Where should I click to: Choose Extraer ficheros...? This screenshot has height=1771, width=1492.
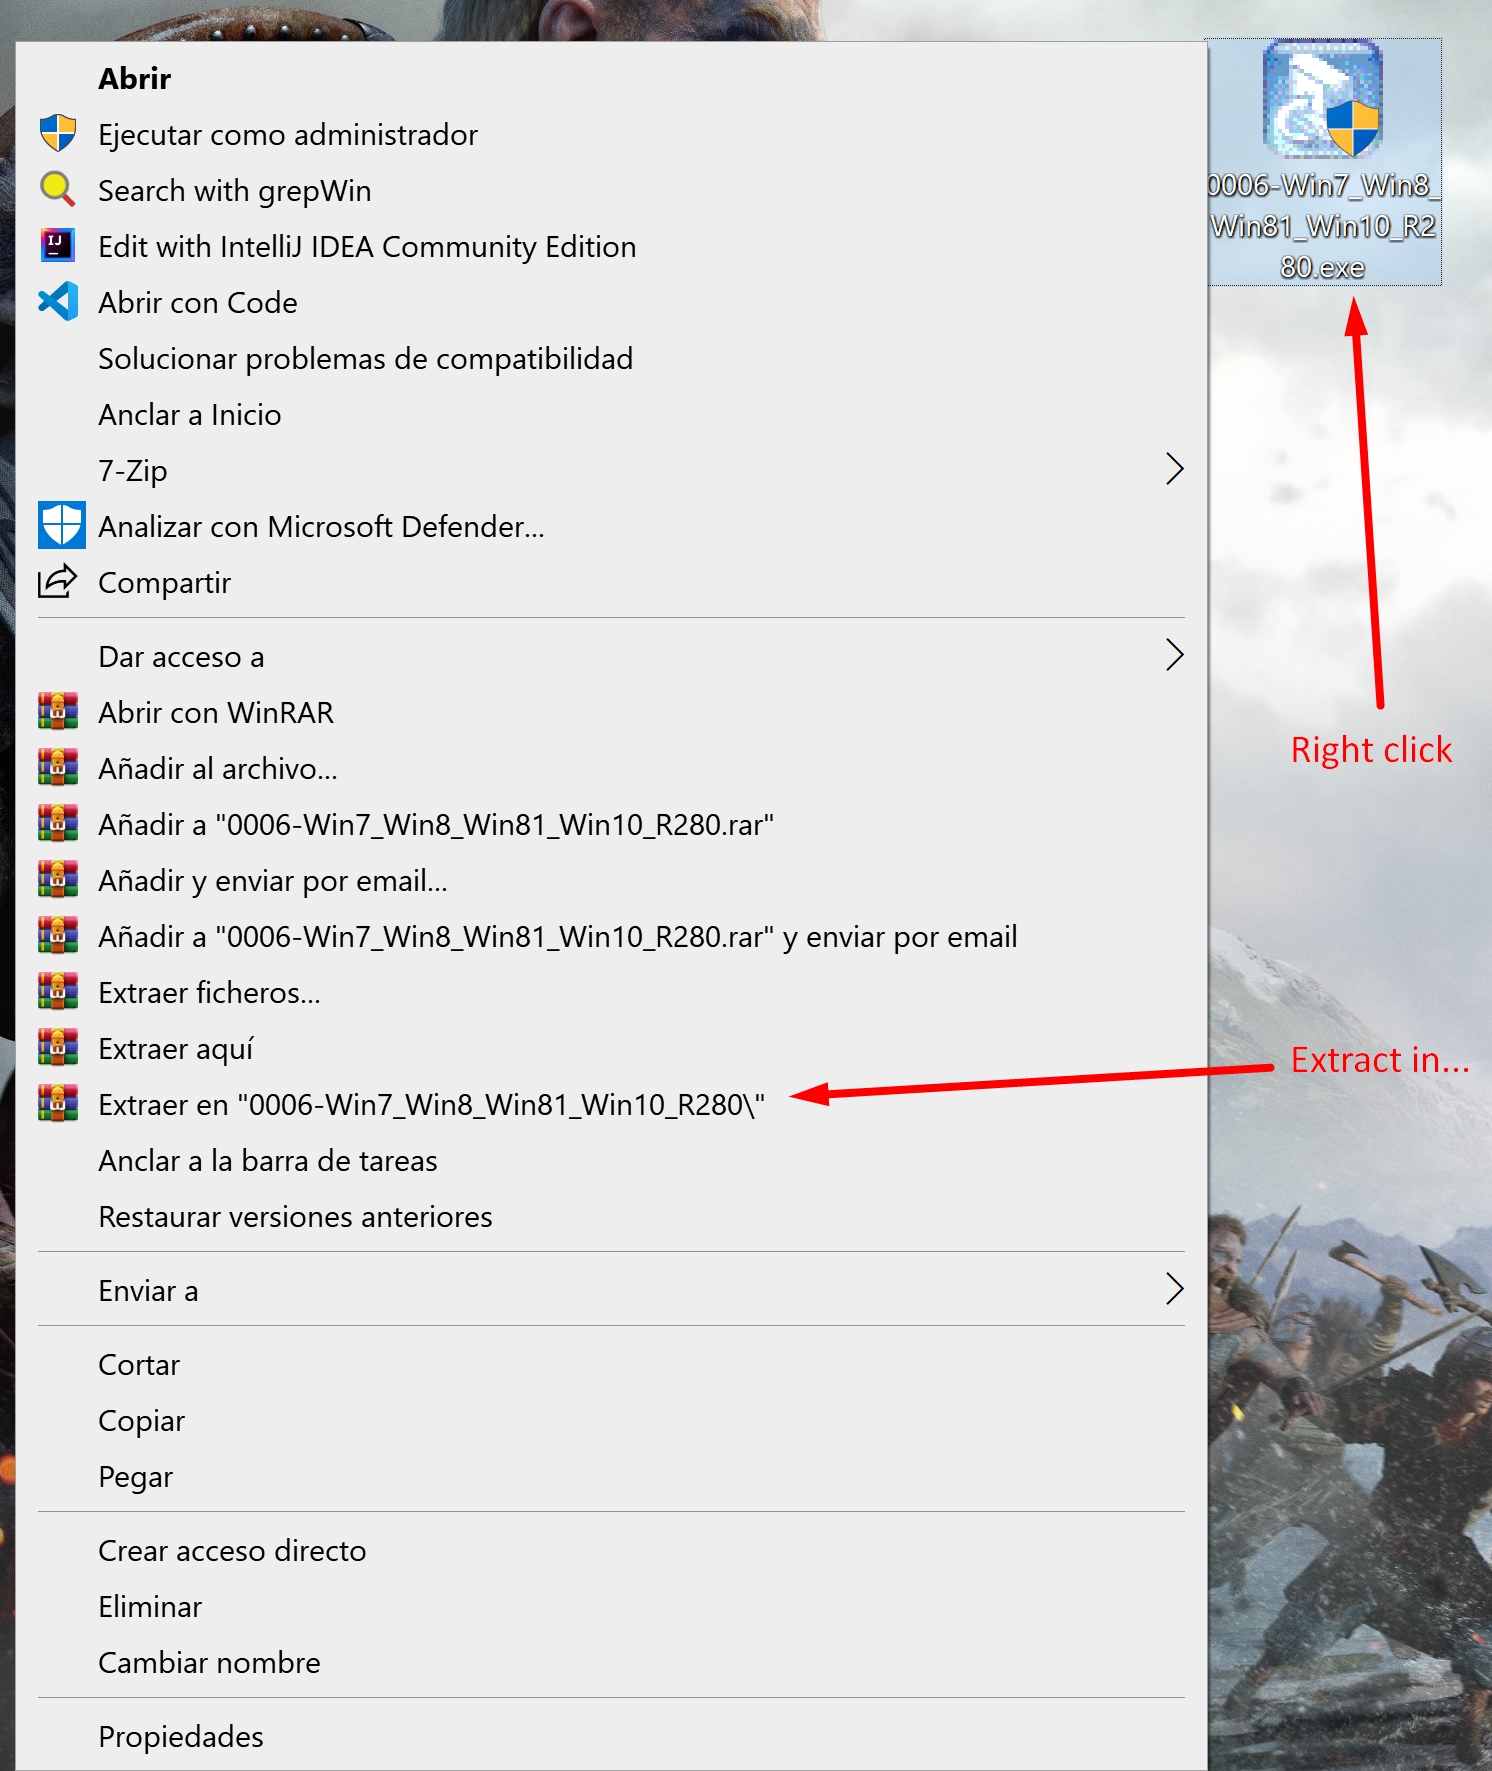click(611, 992)
